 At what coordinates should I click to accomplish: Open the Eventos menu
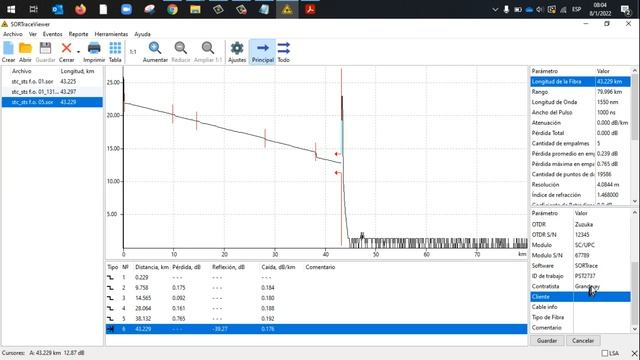[53, 34]
